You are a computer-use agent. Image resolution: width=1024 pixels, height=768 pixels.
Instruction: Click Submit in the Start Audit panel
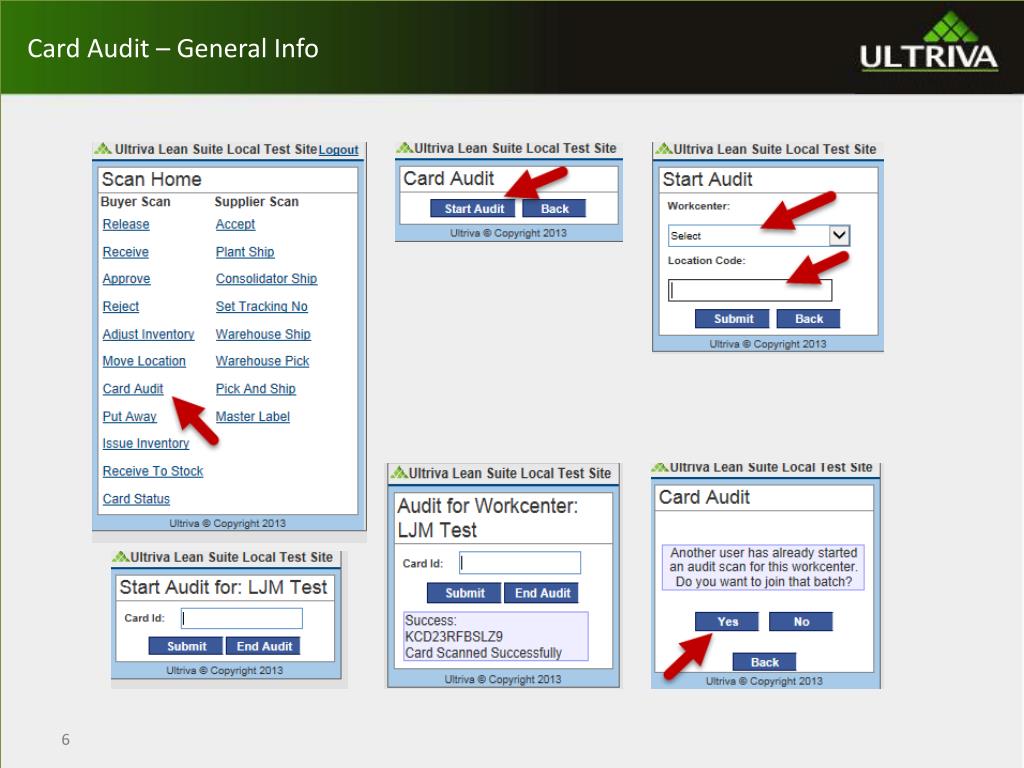tap(732, 319)
